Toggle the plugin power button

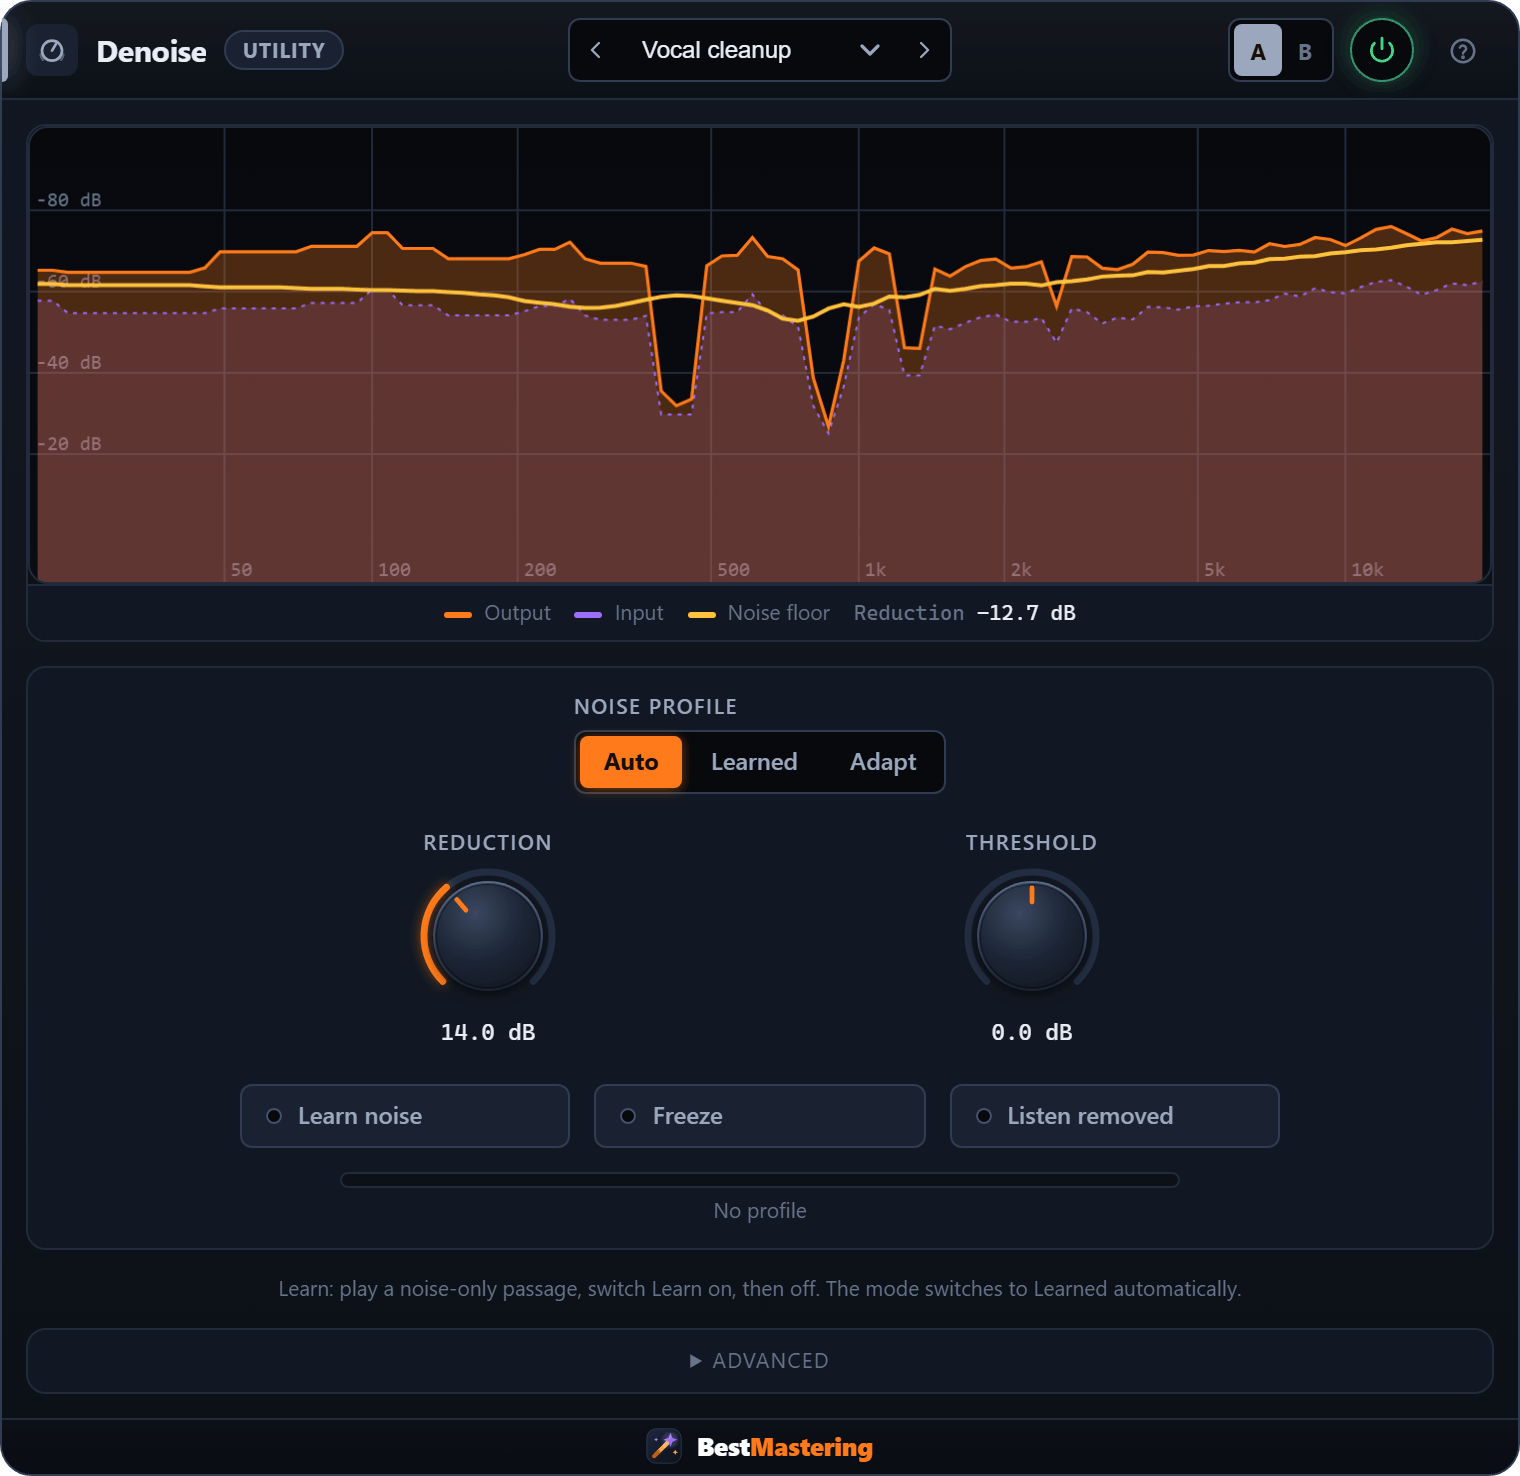(x=1381, y=50)
